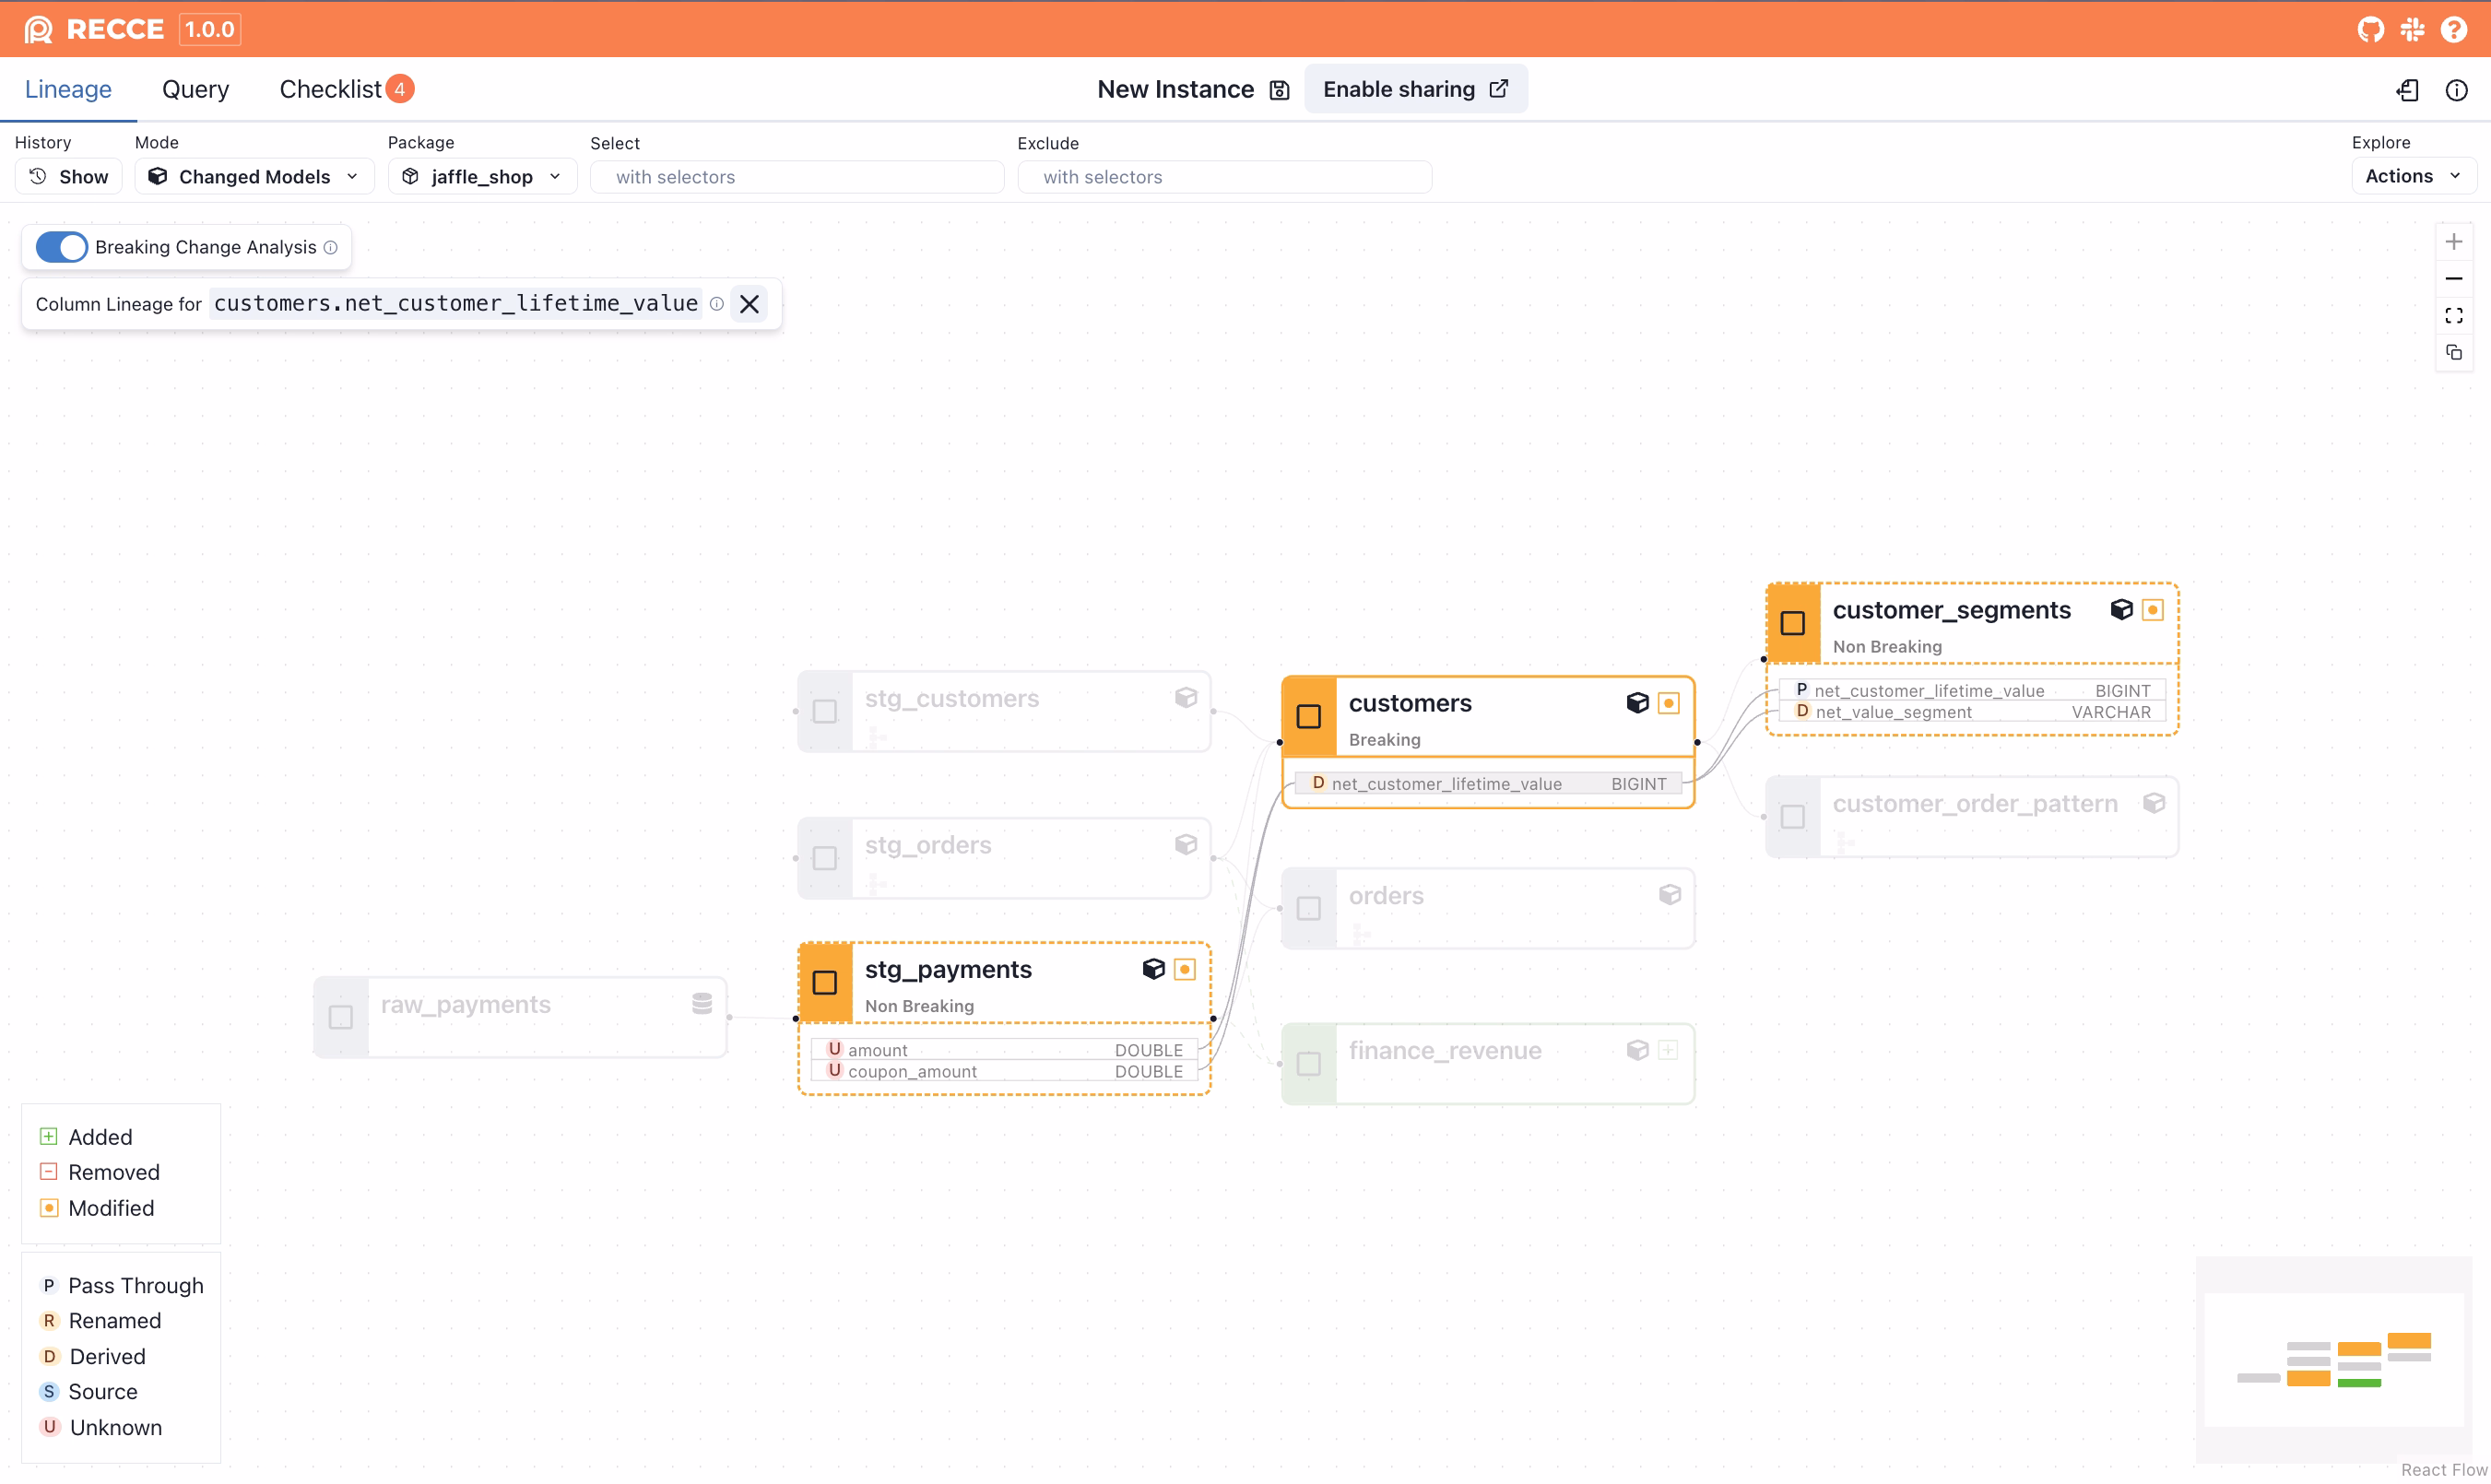The width and height of the screenshot is (2491, 1484).
Task: Open the help question mark icon
Action: pos(2453,29)
